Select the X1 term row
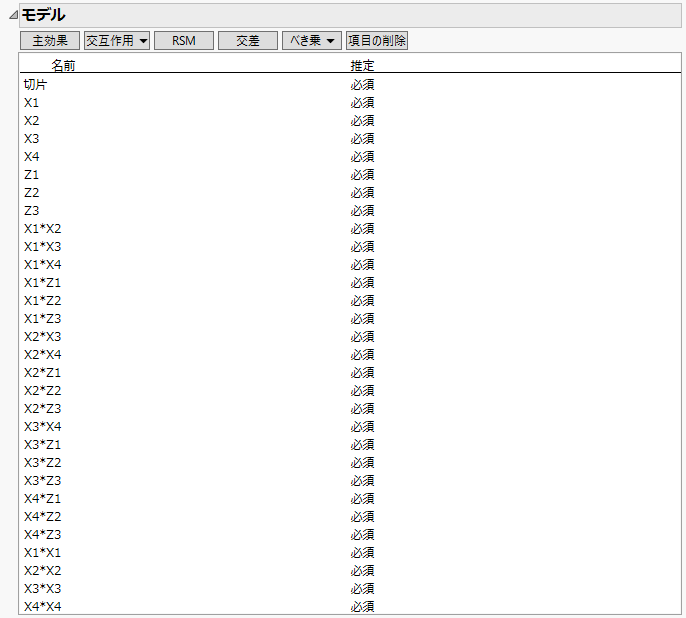Screen dimensions: 686x618 [x=32, y=103]
